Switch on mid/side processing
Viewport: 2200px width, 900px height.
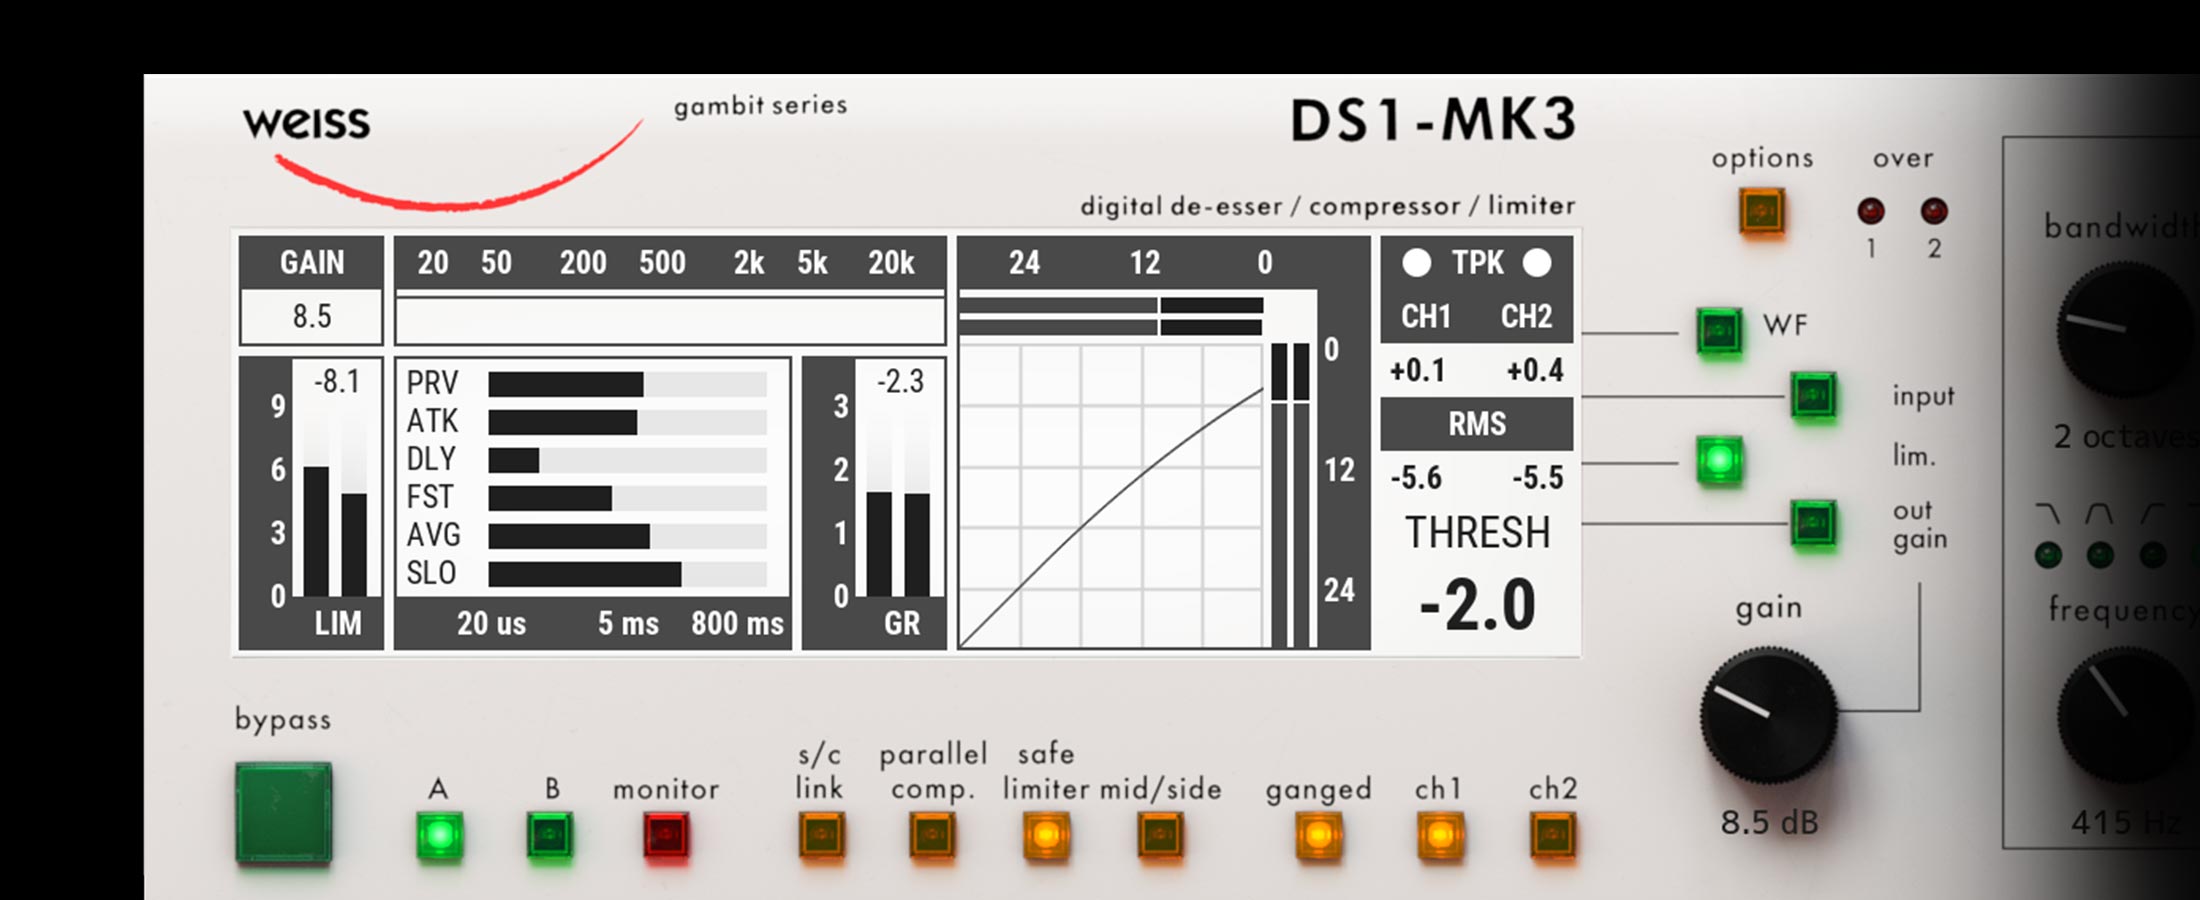tap(1160, 836)
